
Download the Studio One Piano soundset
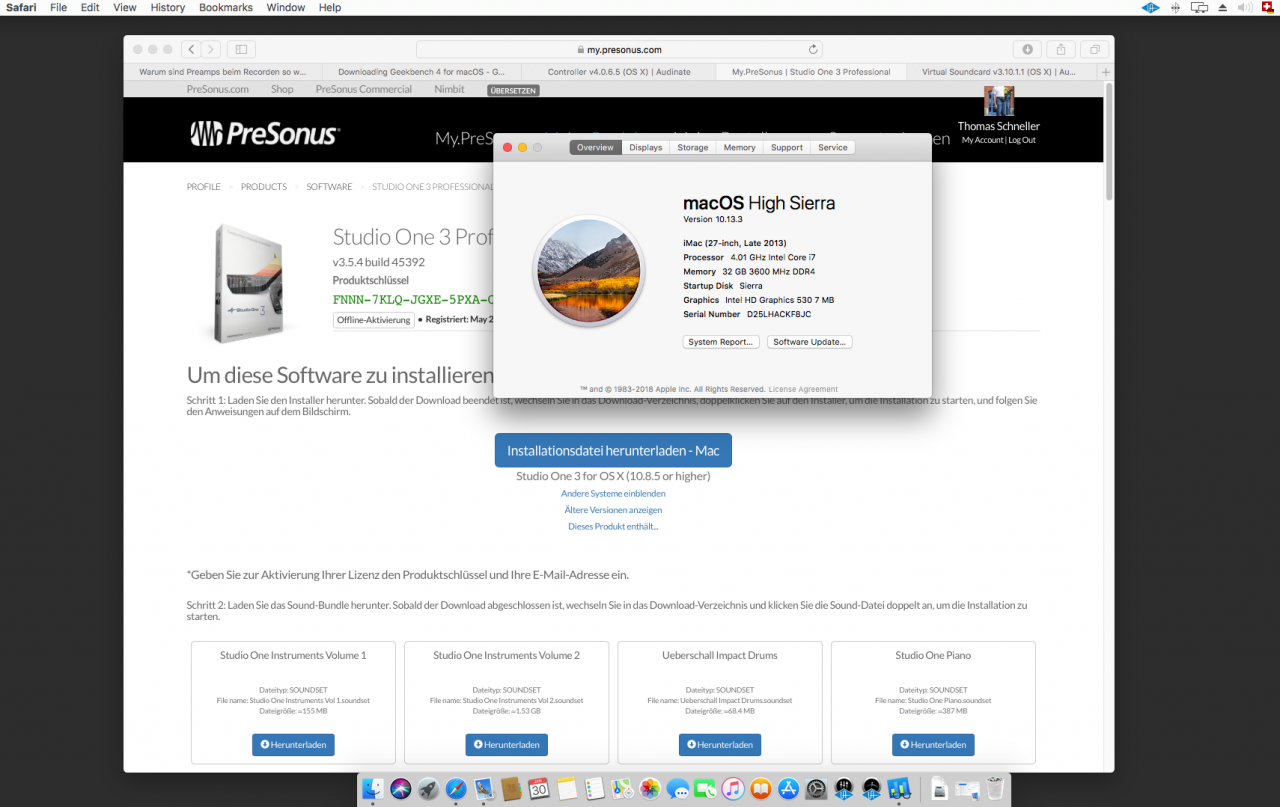[x=933, y=744]
